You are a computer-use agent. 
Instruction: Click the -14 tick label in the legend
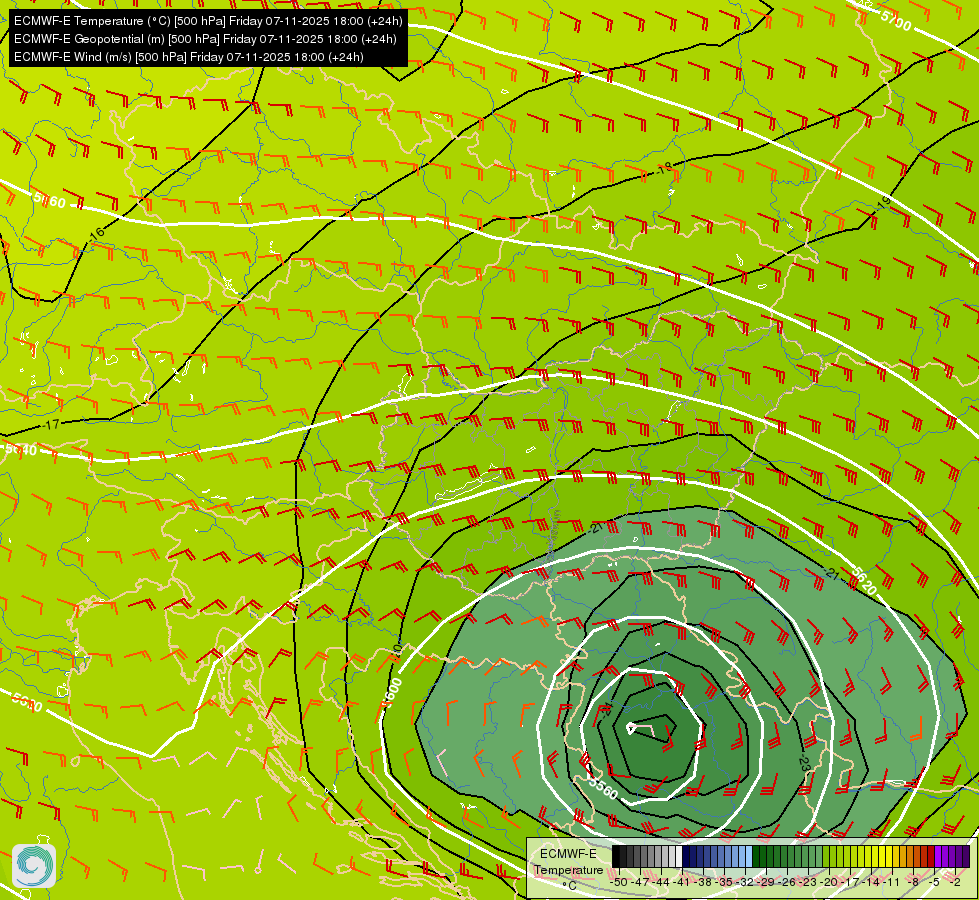coord(871,882)
